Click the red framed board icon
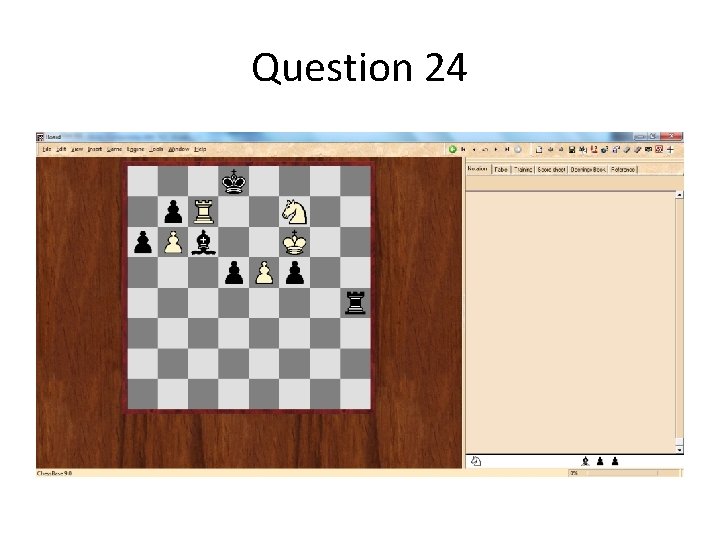 pos(659,149)
